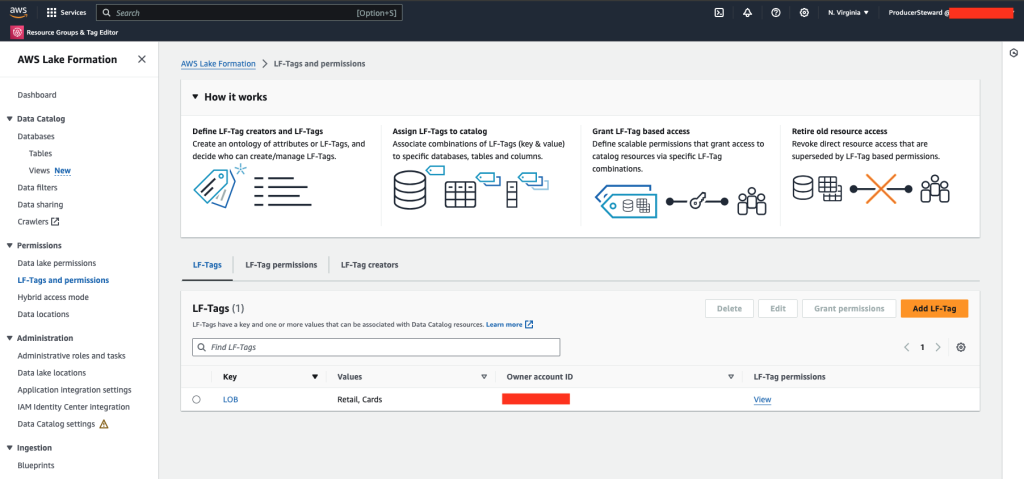Open Application integration settings
Screen dimensions: 1024x479
coord(74,390)
